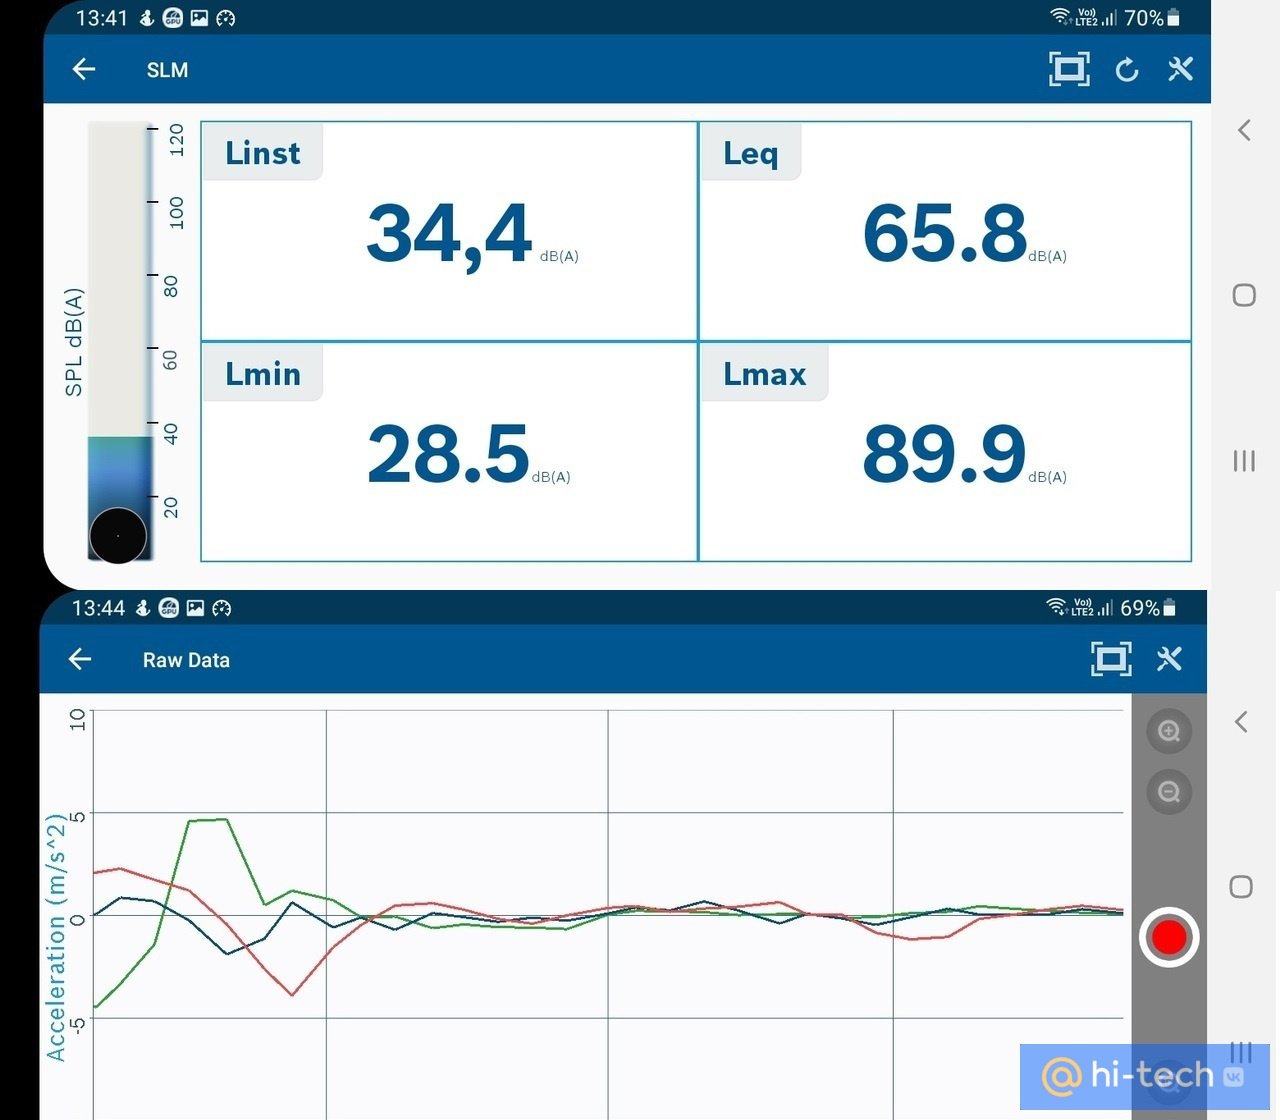Tap Android home button beside SLM screen
Image resolution: width=1280 pixels, height=1120 pixels.
[1244, 295]
